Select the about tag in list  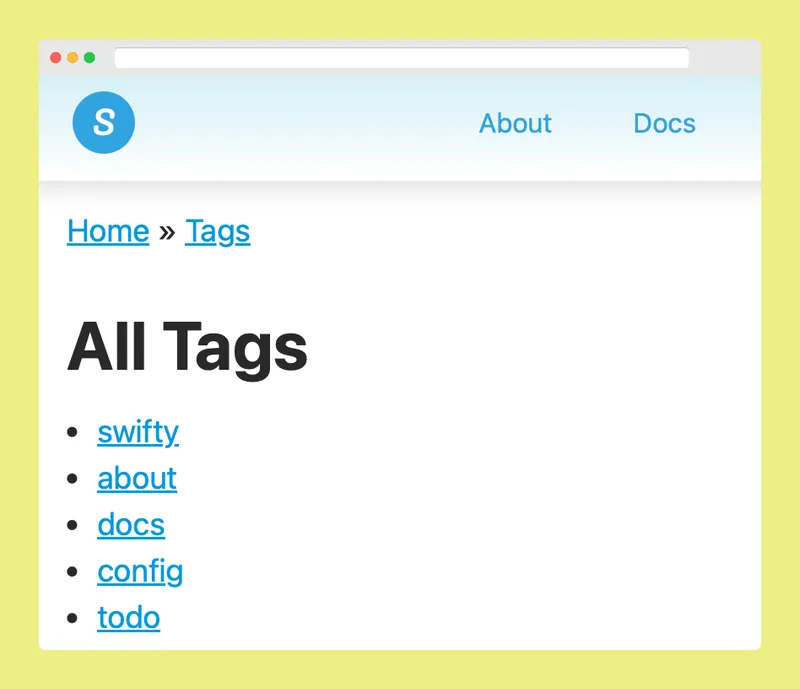coord(137,478)
